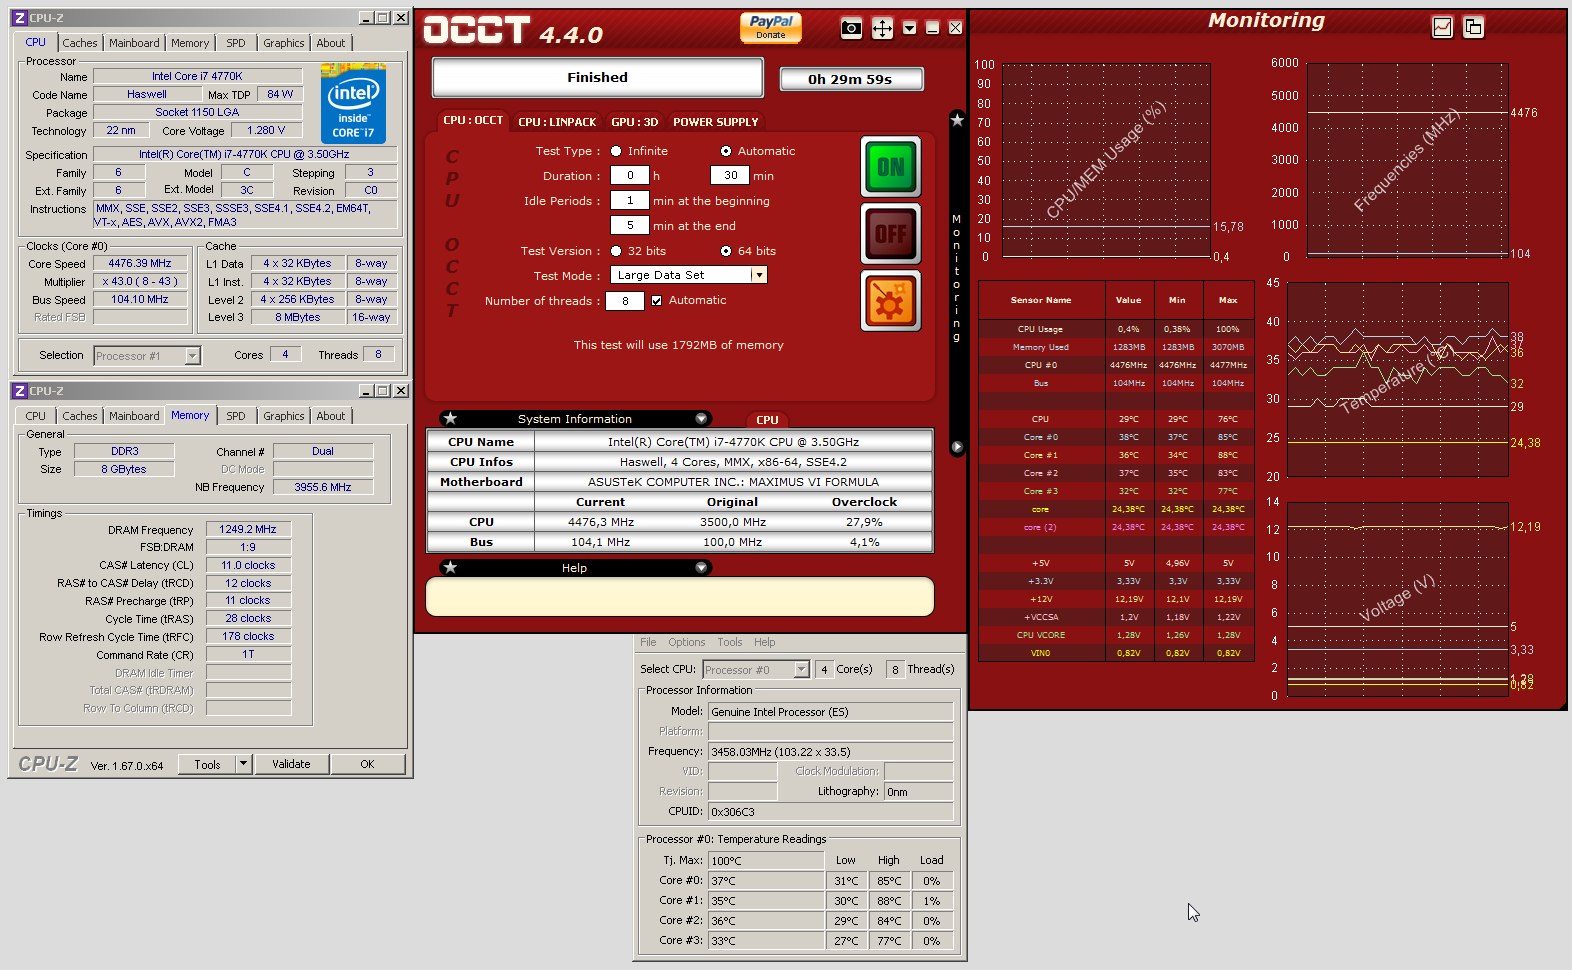Take a screenshot with OCCT camera icon
Screen dimensions: 1572x970
(x=851, y=28)
